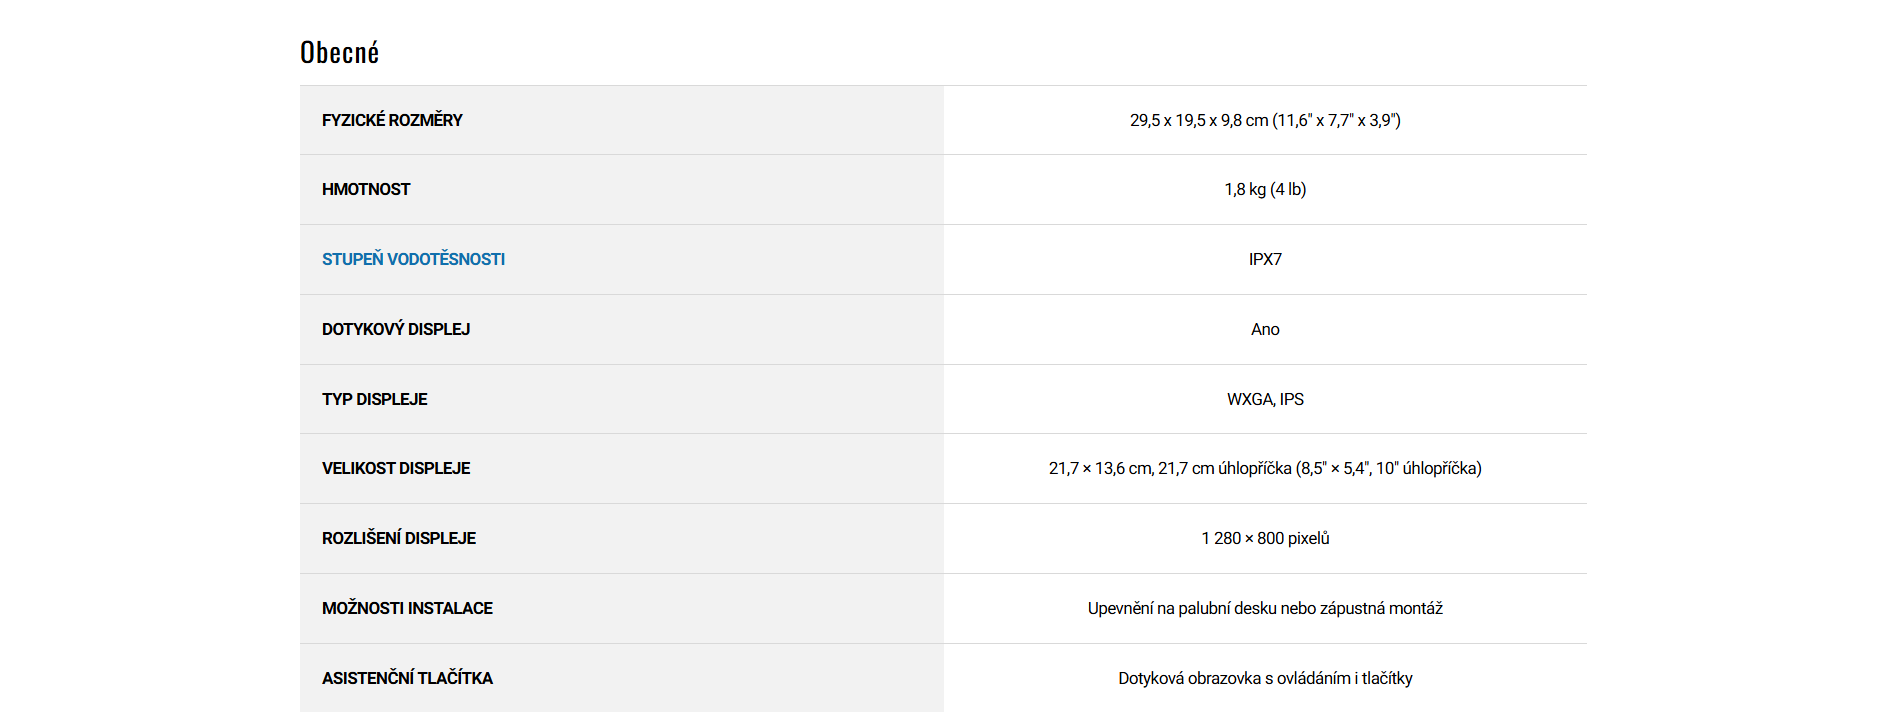Click the Ano value for touchscreen

click(1265, 329)
